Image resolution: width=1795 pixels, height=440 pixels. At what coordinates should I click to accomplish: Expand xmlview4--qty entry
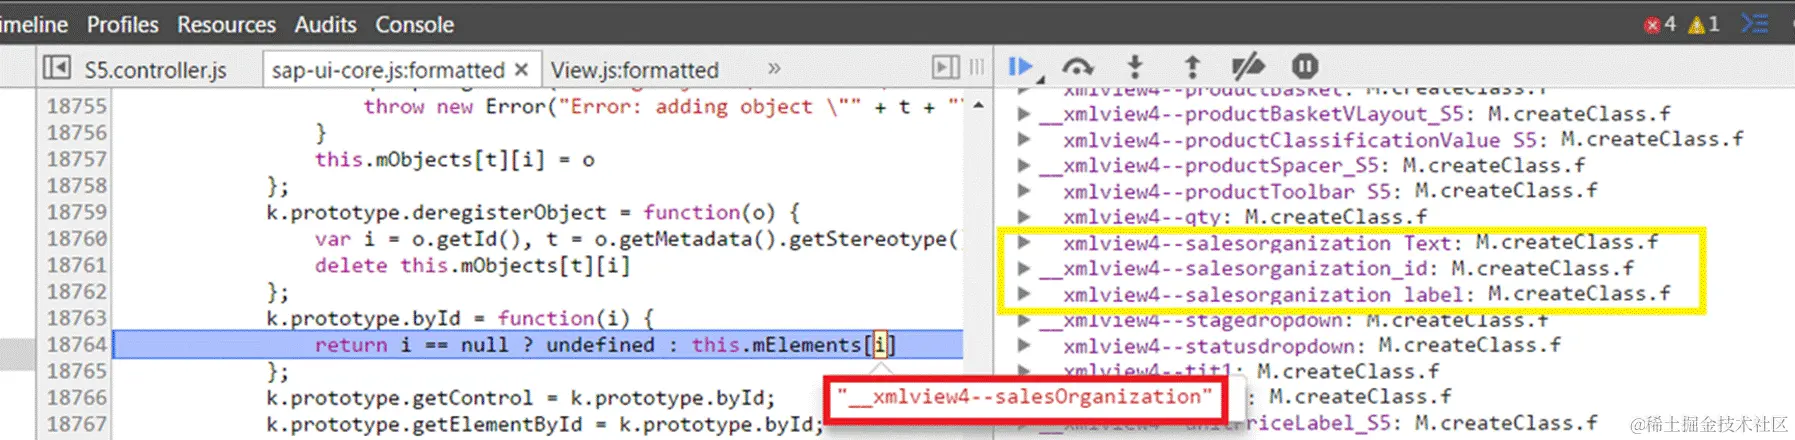(1023, 216)
